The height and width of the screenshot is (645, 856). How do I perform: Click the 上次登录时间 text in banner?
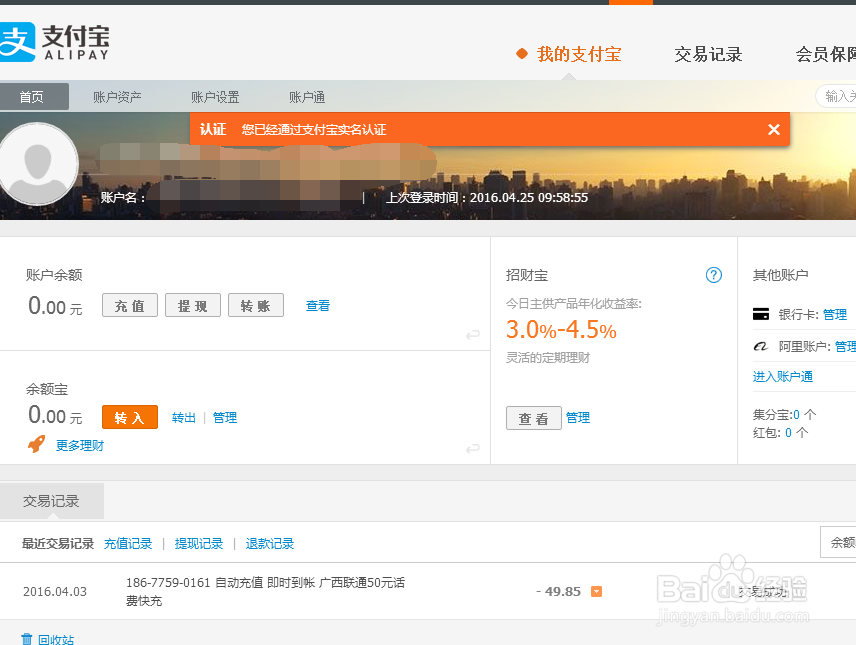487,197
